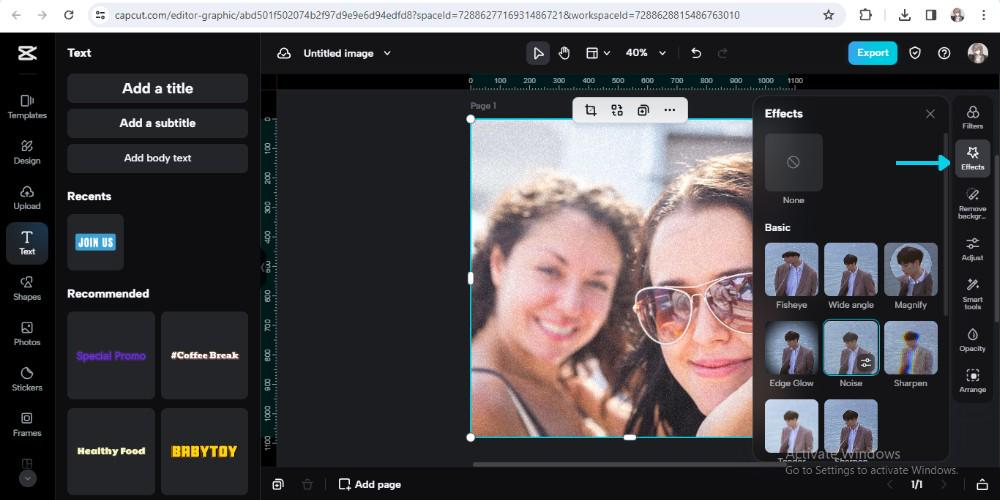Image resolution: width=1000 pixels, height=500 pixels.
Task: Open the user profile avatar in CapCut
Action: (977, 54)
